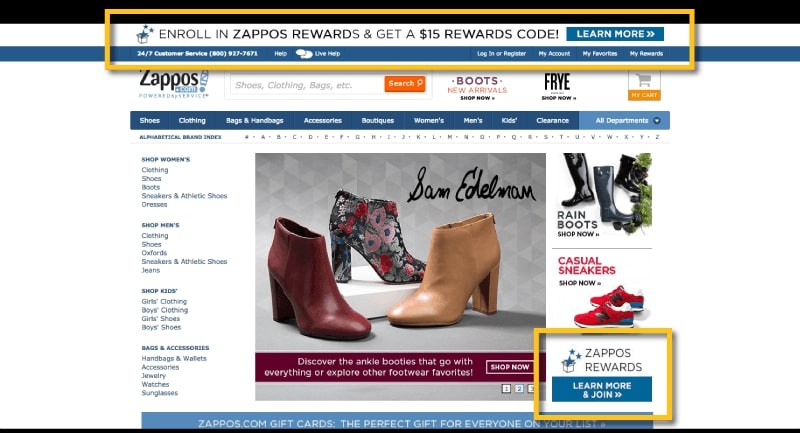Click the rewards gift box icon in the top banner
This screenshot has height=433, width=800.
tap(144, 34)
